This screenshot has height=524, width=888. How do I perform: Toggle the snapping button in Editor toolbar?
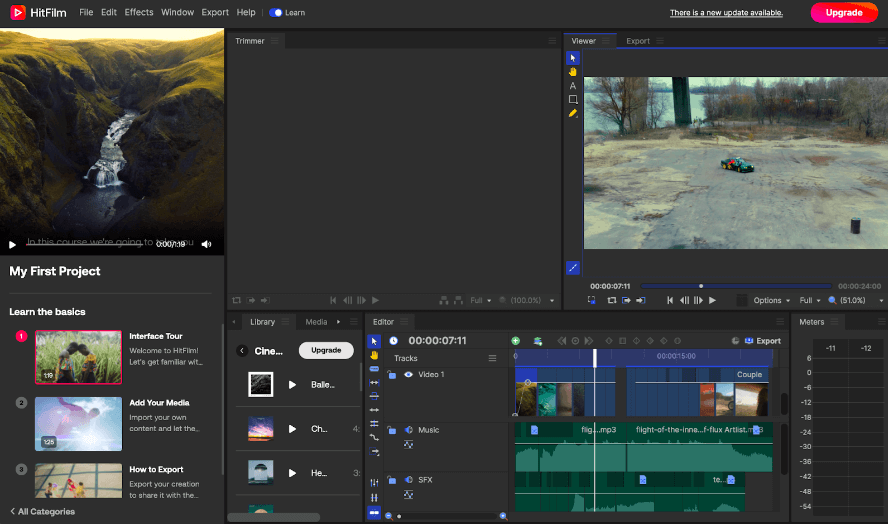374,513
